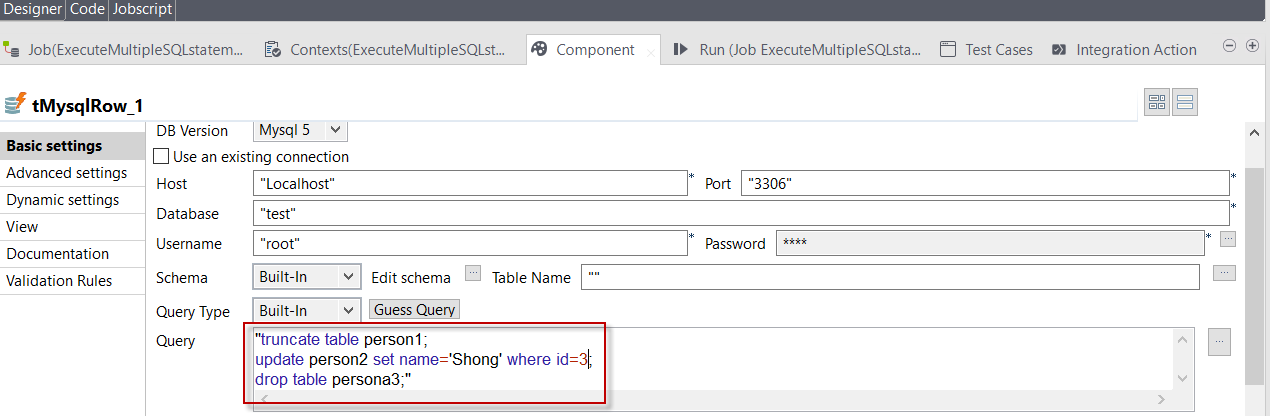Open the View section
Screen dimensions: 1270x416
point(72,227)
